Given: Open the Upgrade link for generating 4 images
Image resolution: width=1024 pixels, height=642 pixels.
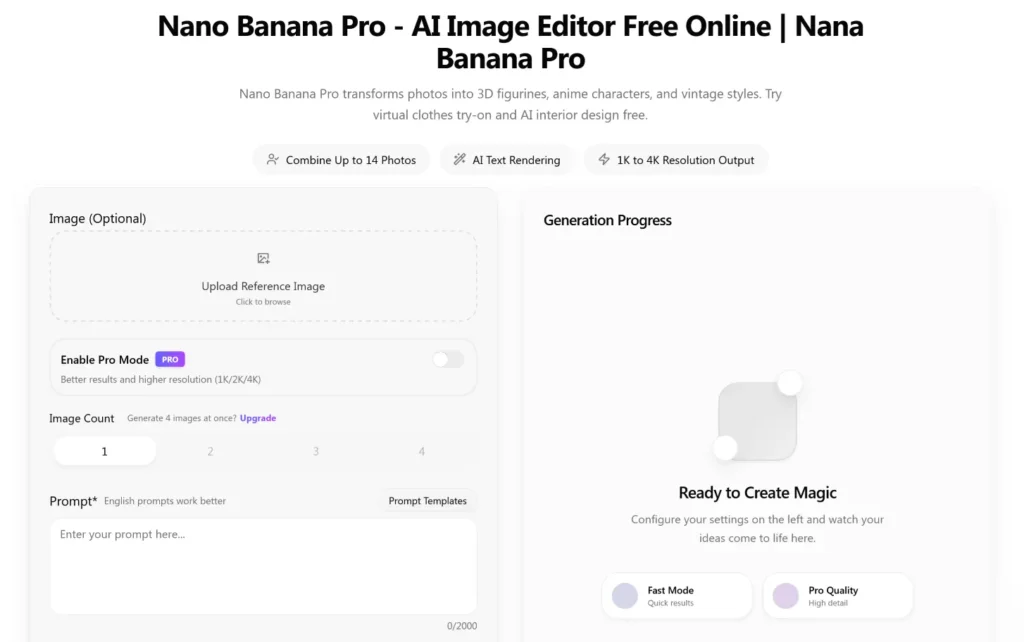Looking at the screenshot, I should tap(257, 417).
